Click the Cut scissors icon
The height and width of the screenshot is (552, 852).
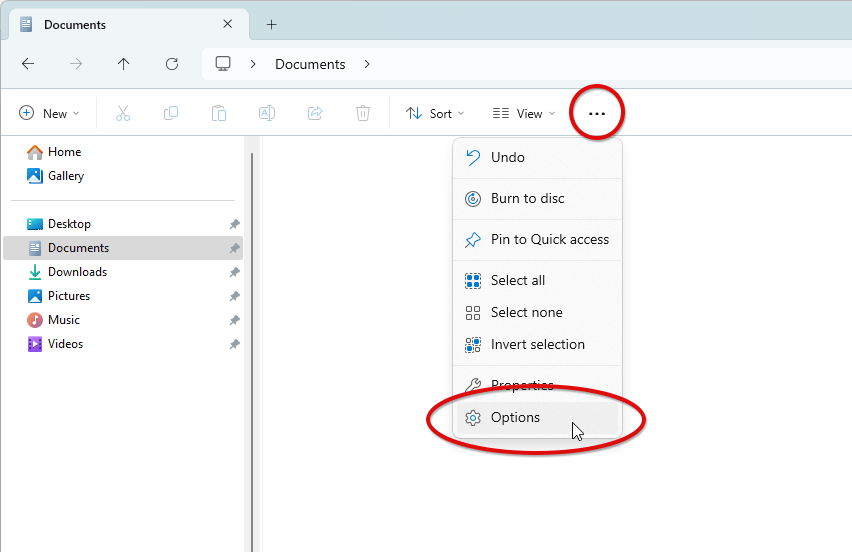(123, 113)
